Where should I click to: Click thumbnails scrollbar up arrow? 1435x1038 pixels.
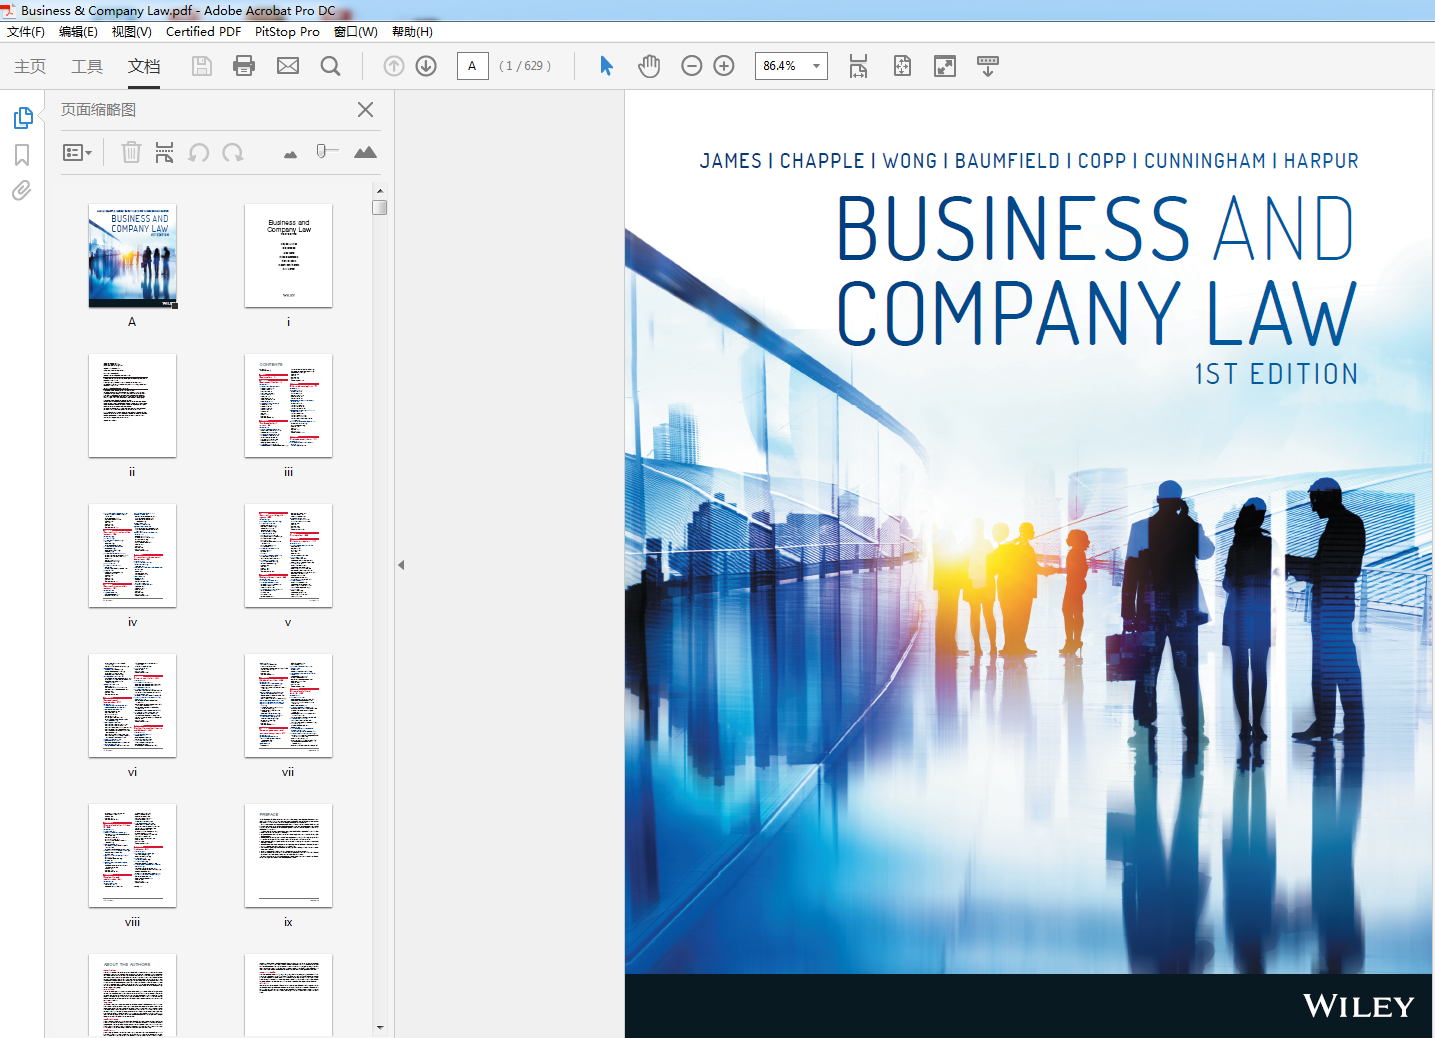380,190
